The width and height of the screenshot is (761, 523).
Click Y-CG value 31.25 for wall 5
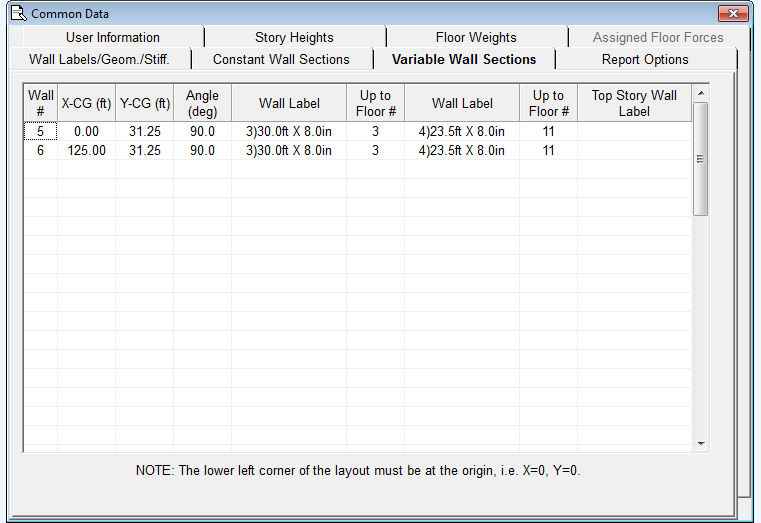[144, 132]
